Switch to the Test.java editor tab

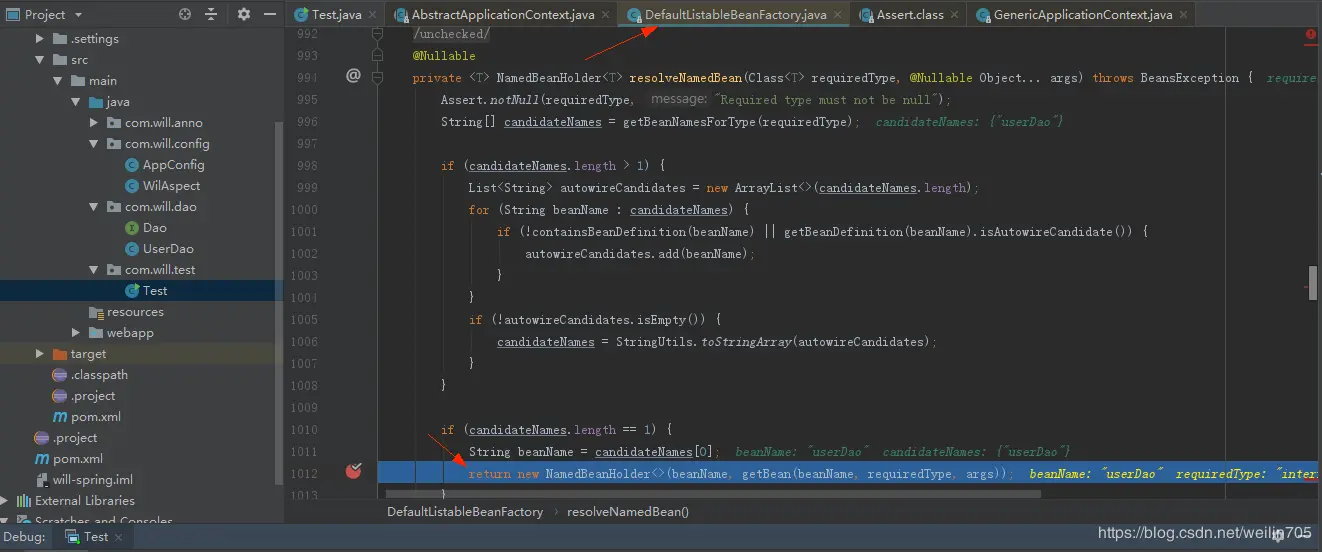336,15
